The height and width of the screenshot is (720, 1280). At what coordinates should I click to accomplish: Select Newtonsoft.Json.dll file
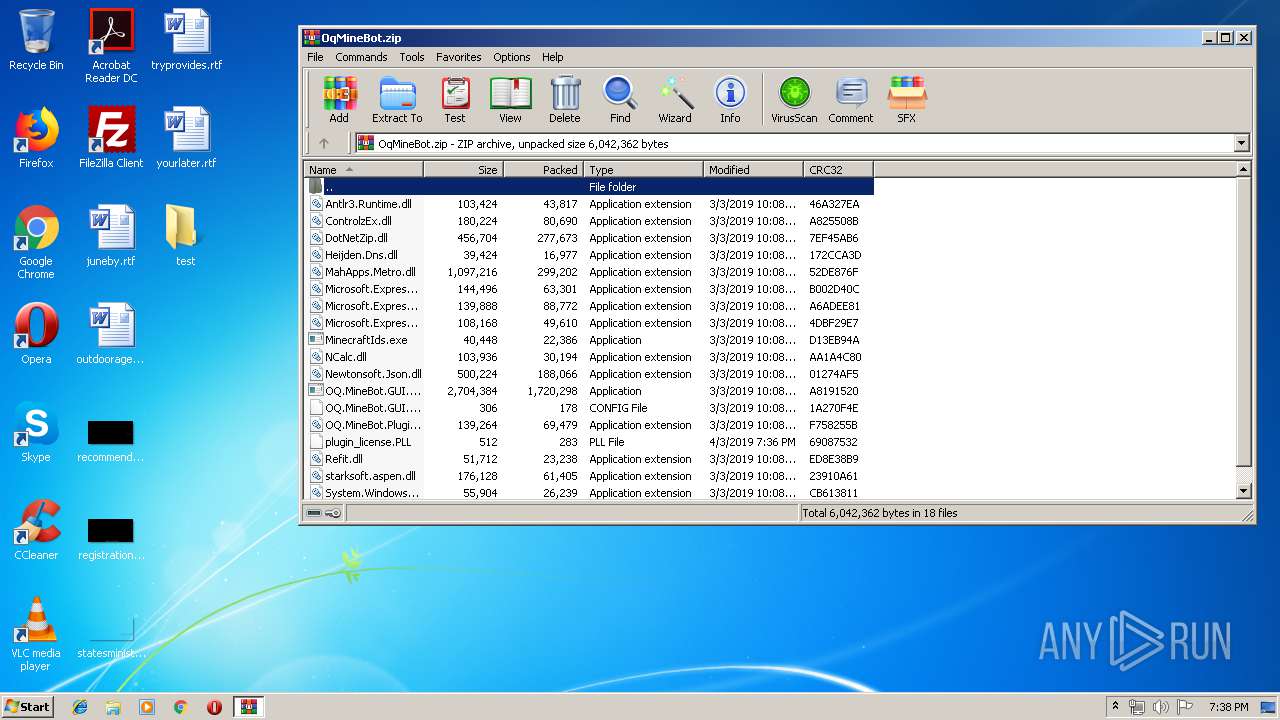[x=590, y=374]
